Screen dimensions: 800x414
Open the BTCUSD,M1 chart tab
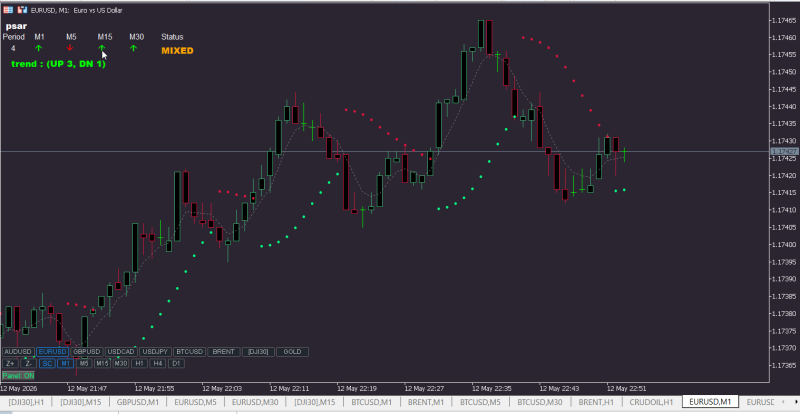371,402
